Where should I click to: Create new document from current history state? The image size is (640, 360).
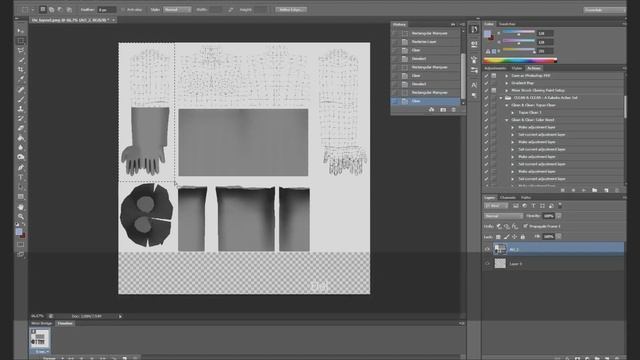(432, 110)
